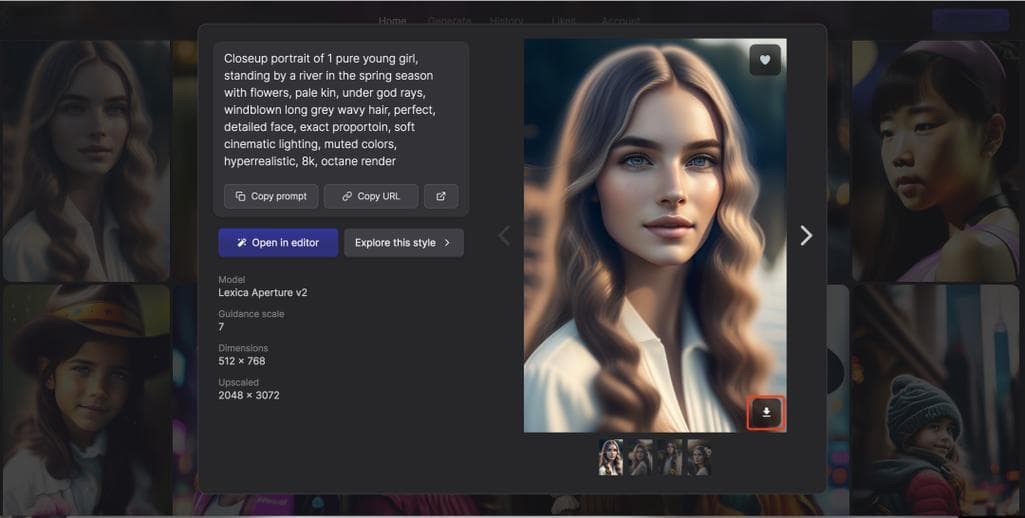Click the Copy prompt button
The image size is (1025, 518).
click(x=271, y=196)
